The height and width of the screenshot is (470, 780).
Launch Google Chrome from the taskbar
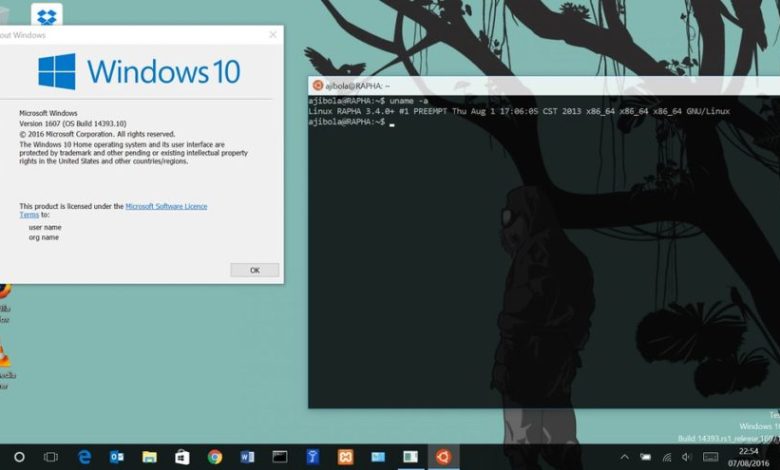(x=215, y=457)
